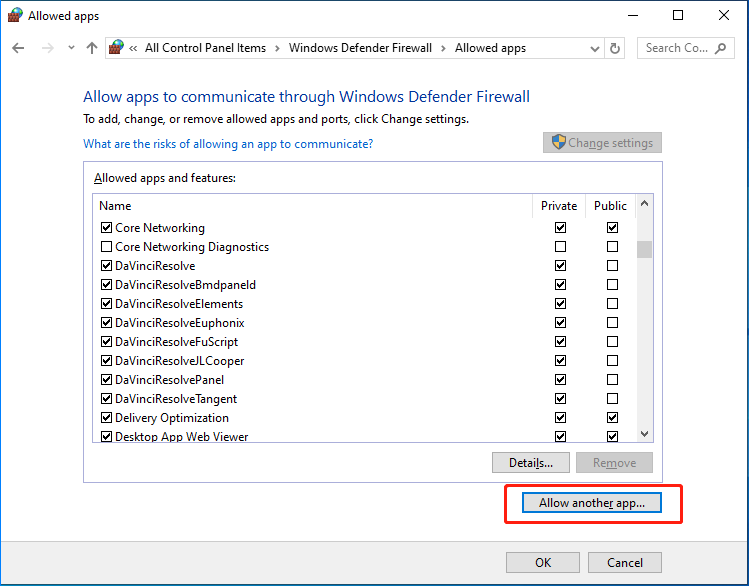Open All Control Panel Items breadcrumb
Viewport: 749px width, 586px height.
pos(205,48)
